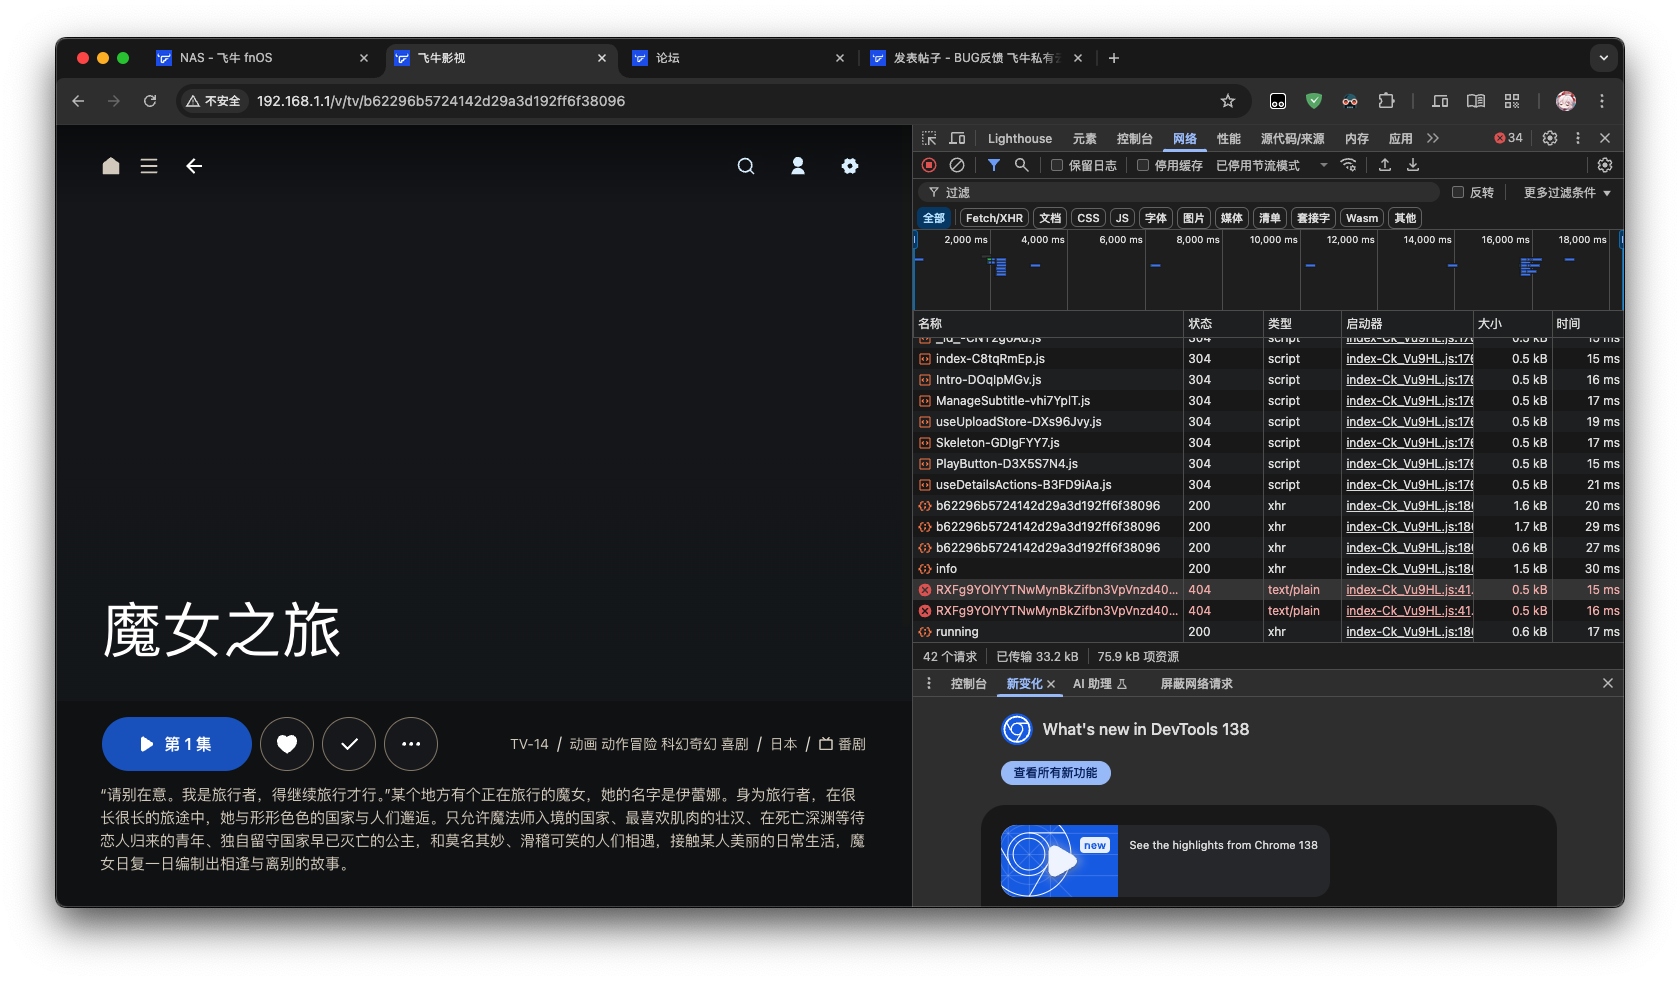1680x981 pixels.
Task: Switch to the Lighthouse tab
Action: pyautogui.click(x=1020, y=139)
